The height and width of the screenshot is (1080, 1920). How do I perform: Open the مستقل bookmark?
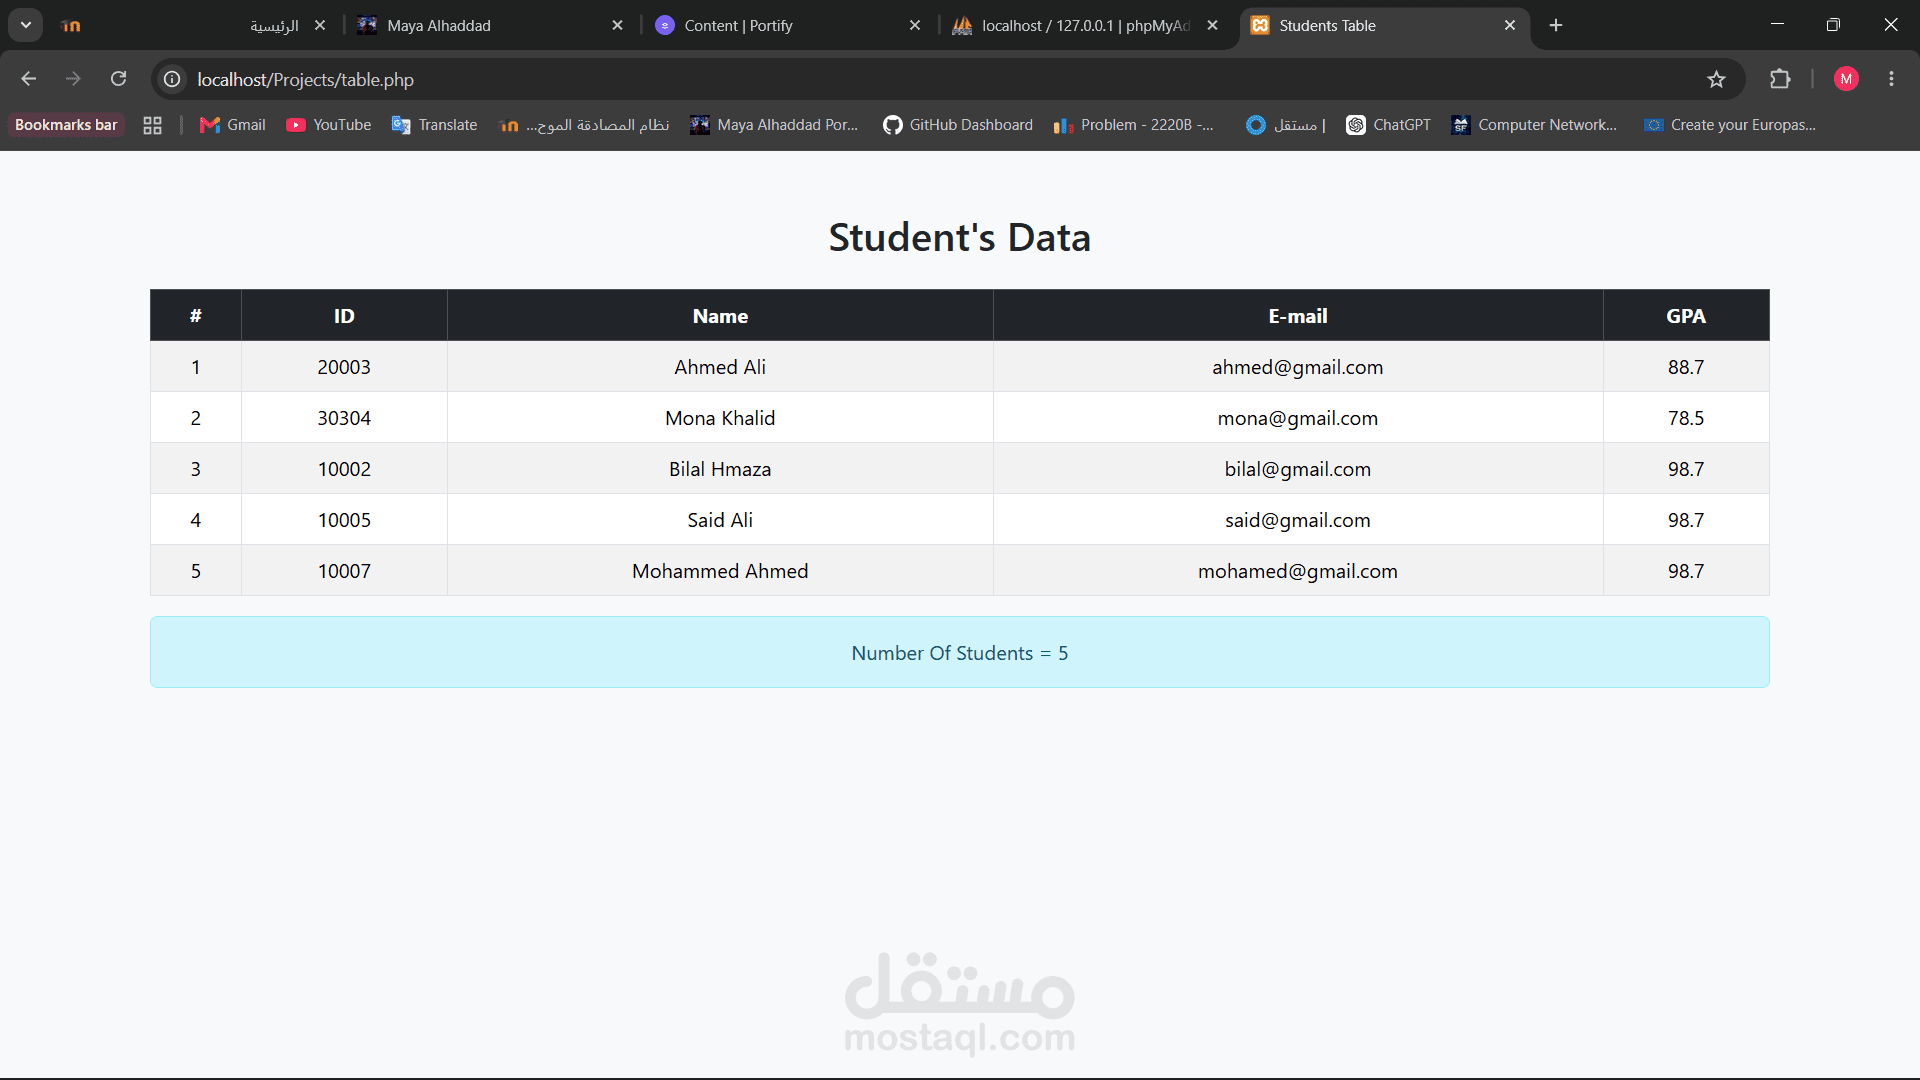pyautogui.click(x=1286, y=125)
